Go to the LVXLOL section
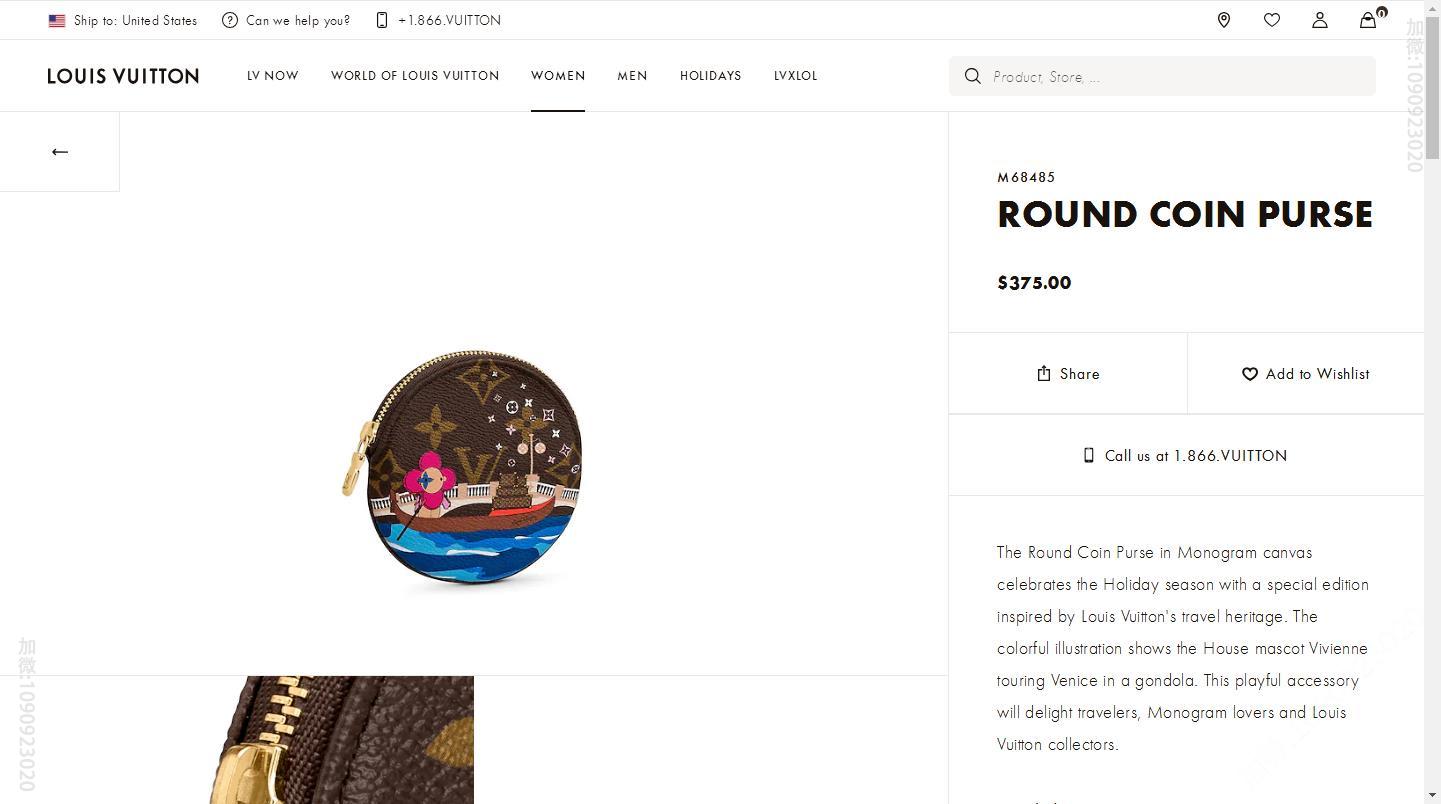Viewport: 1441px width, 804px height. (x=795, y=76)
